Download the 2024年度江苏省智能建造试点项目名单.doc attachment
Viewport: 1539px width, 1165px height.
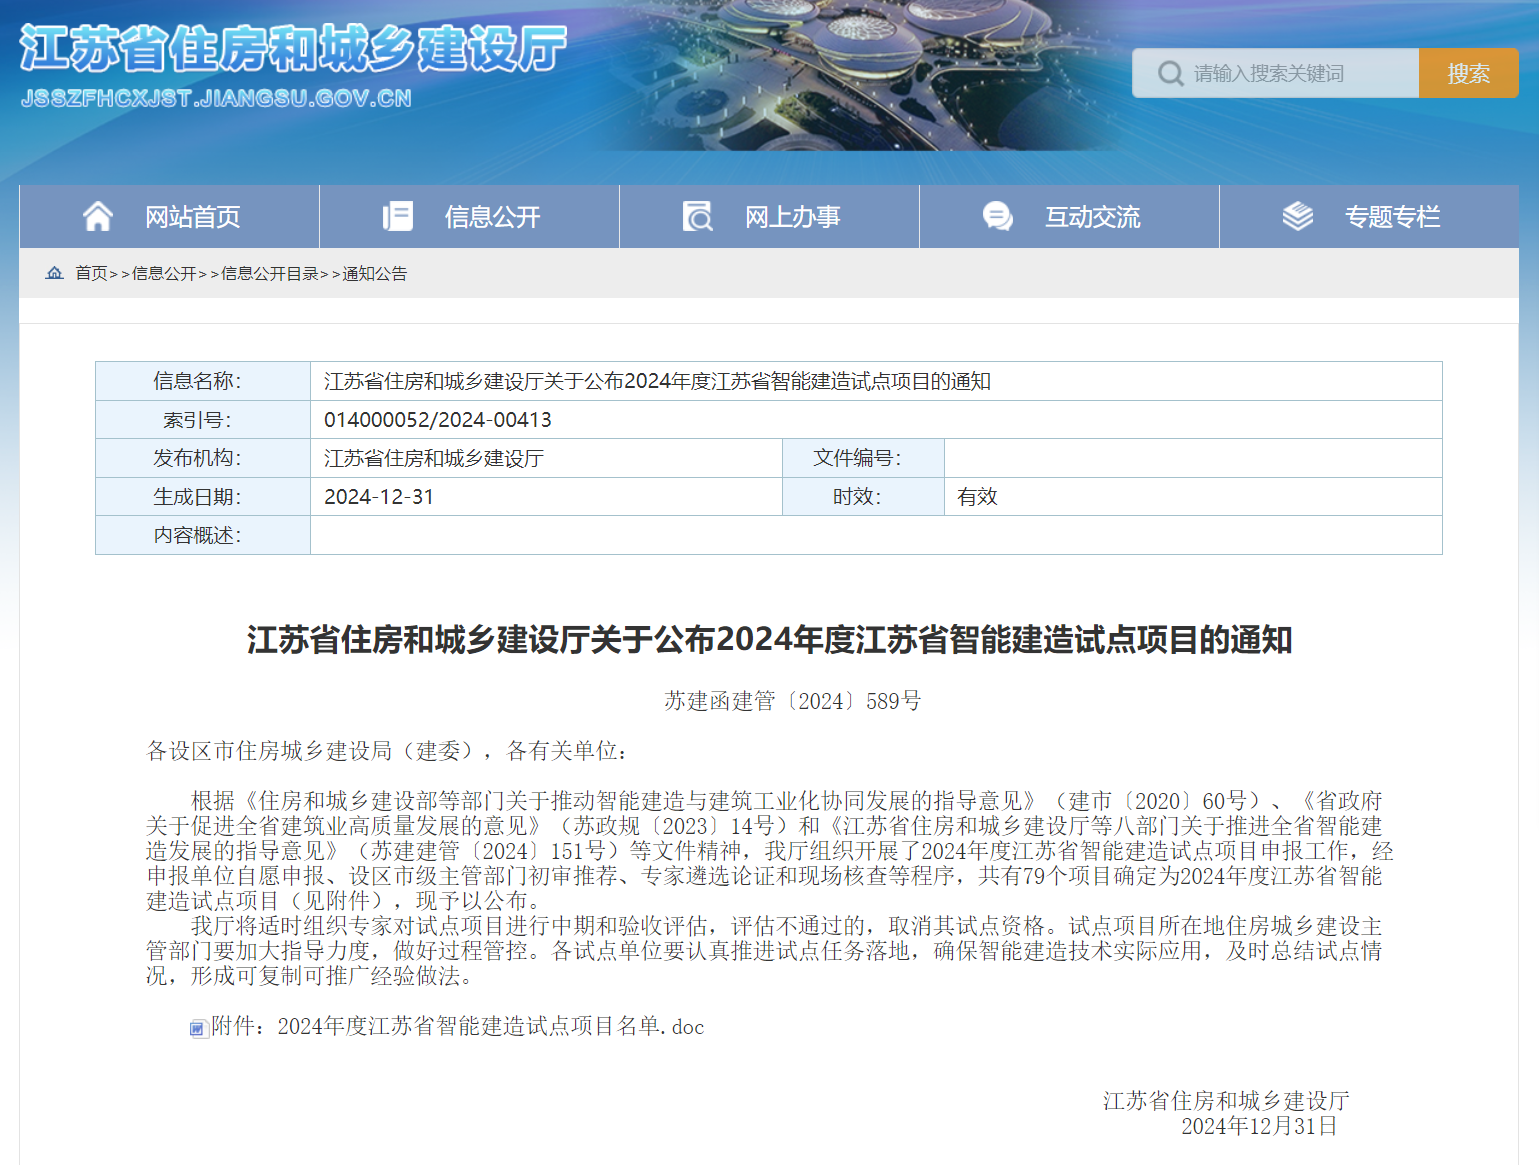coord(458,1027)
